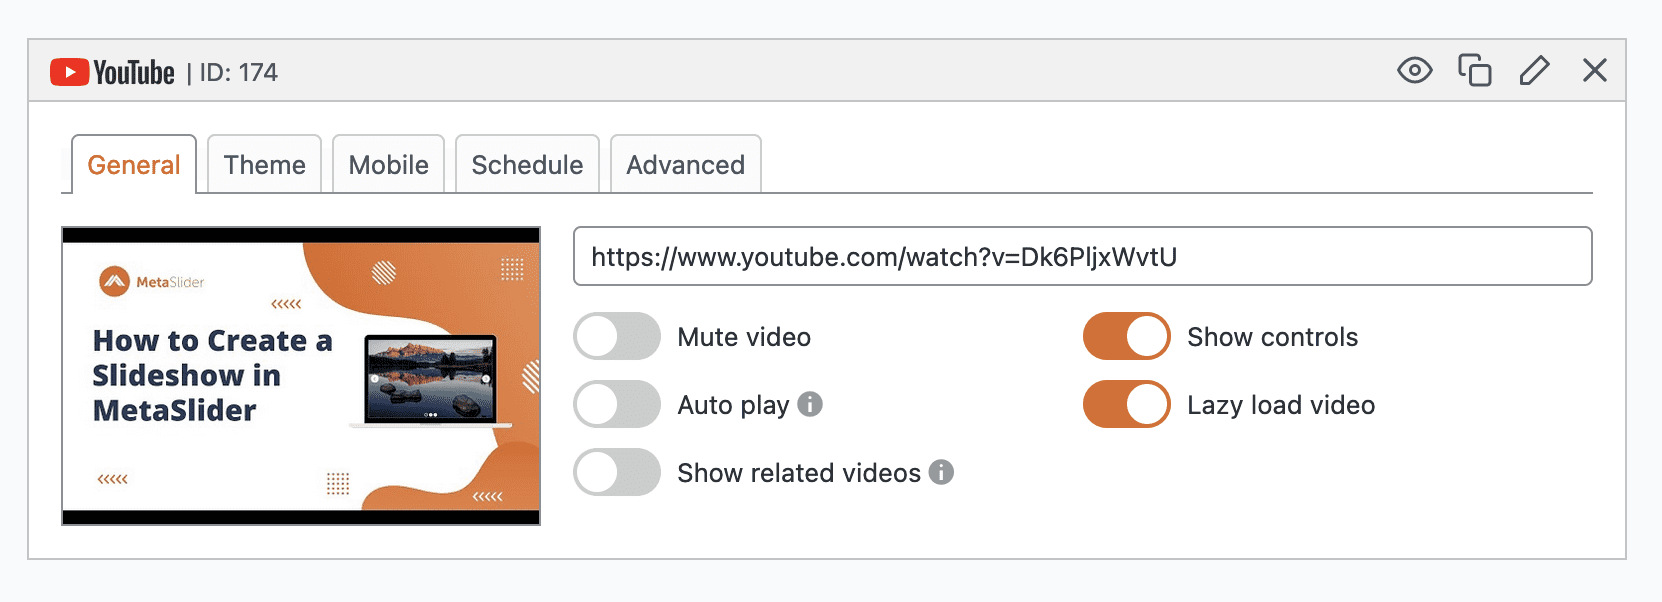Enable Show related videos toggle
The image size is (1662, 602).
[x=617, y=473]
